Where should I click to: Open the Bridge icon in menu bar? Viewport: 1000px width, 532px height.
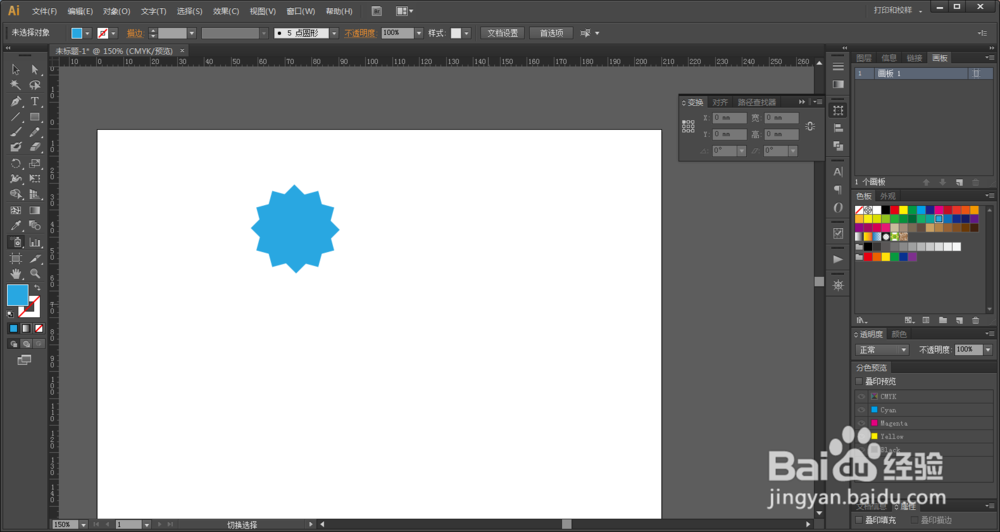point(377,11)
